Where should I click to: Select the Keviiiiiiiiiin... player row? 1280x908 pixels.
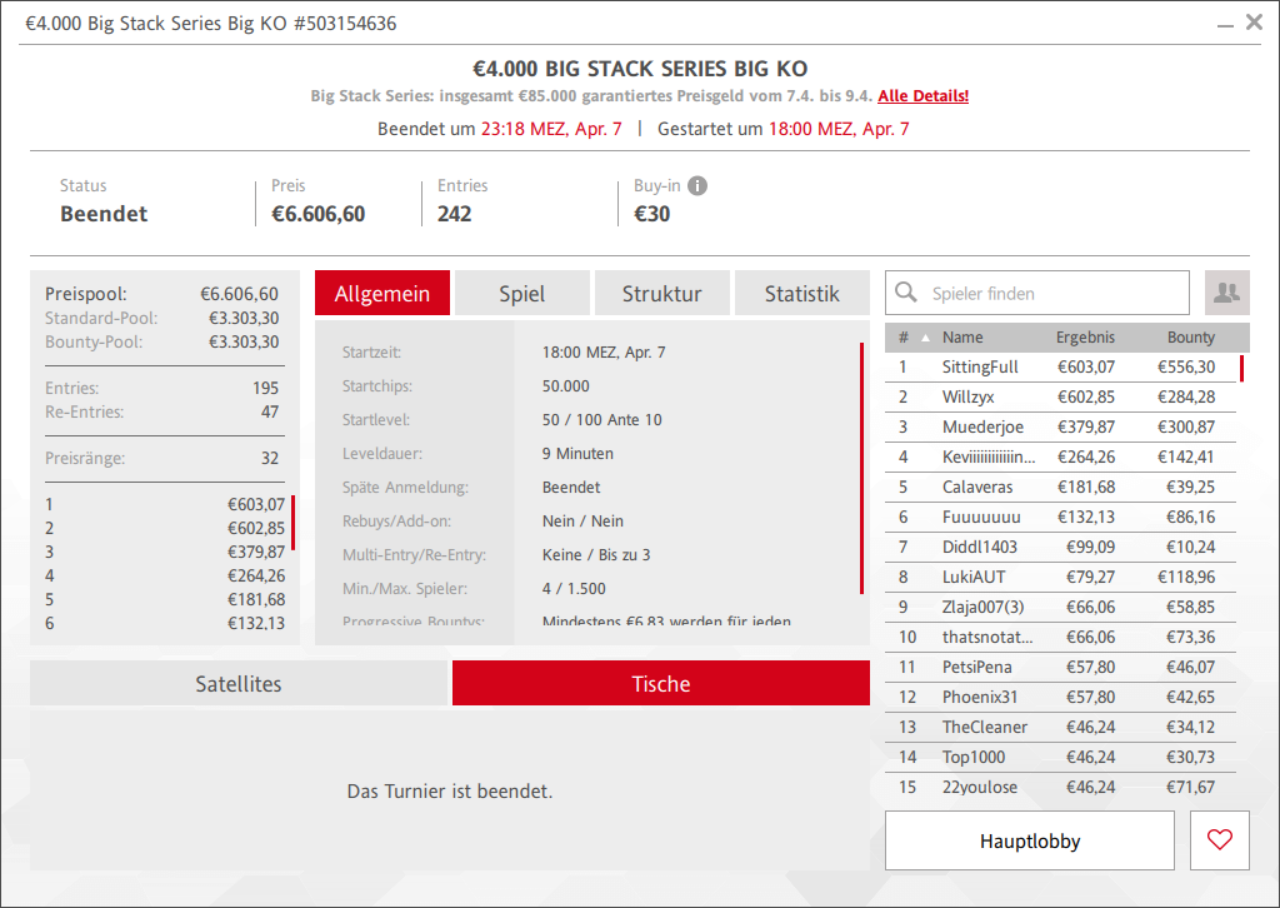click(x=1061, y=457)
